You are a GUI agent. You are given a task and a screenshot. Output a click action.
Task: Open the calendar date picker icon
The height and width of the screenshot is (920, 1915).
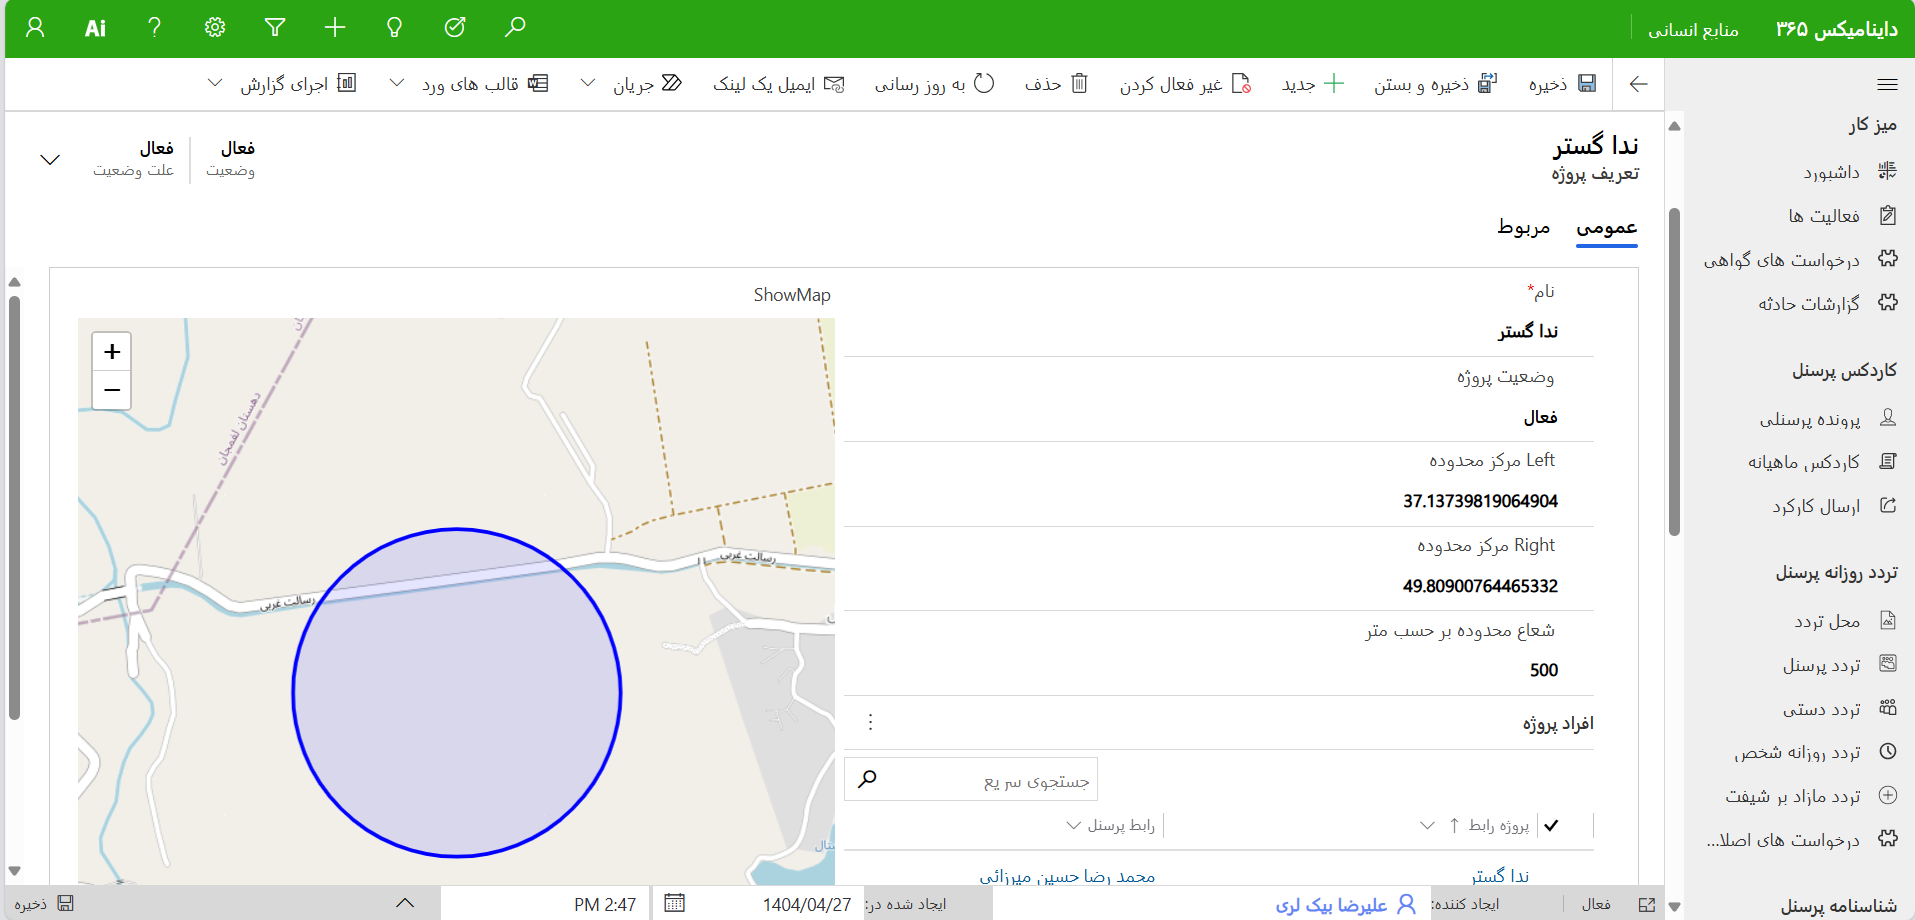pos(675,903)
